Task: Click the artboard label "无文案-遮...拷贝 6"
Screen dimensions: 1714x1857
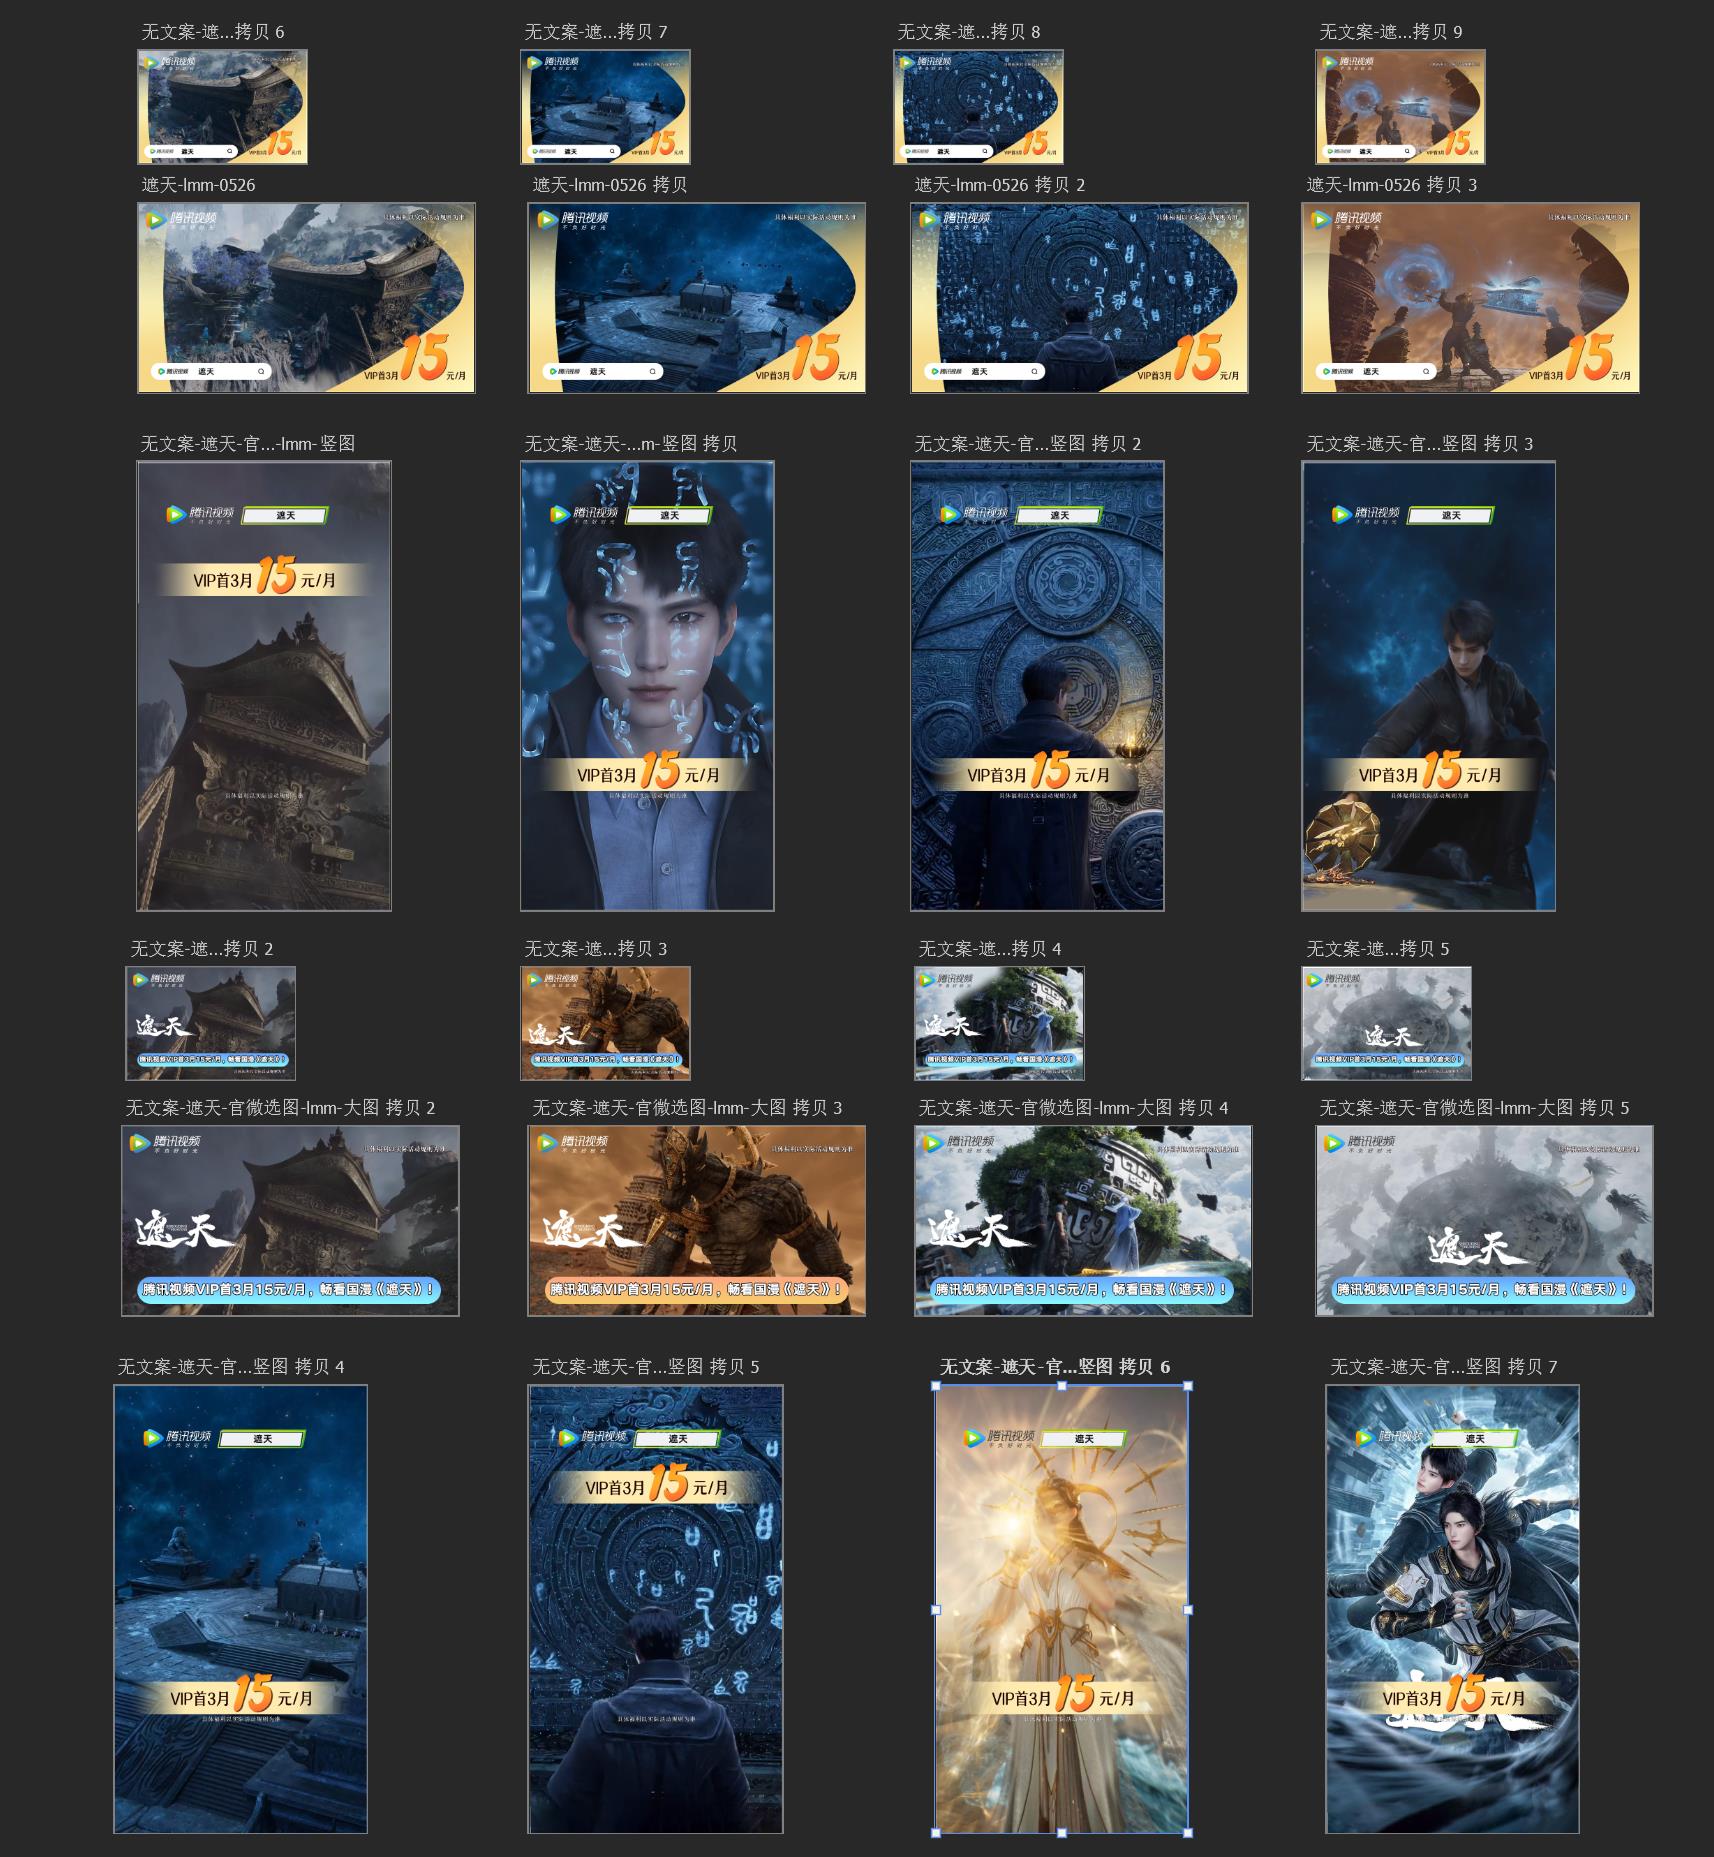Action: tap(213, 32)
